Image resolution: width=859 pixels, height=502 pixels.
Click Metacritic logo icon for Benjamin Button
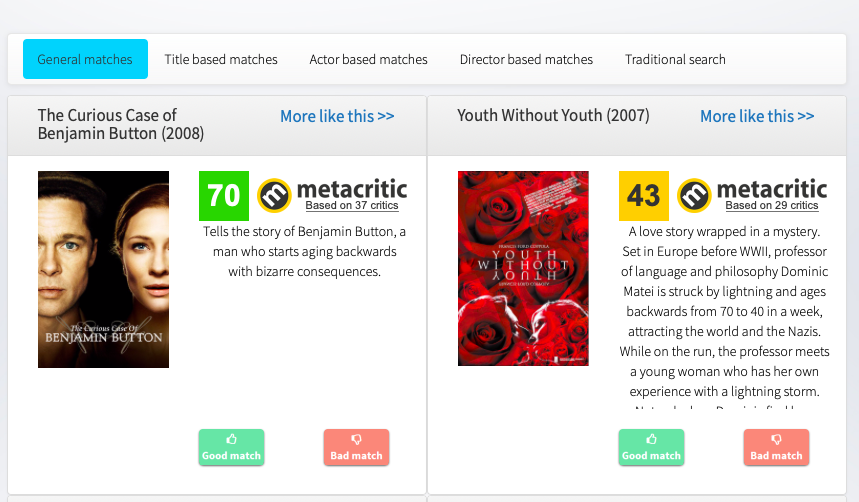(274, 196)
